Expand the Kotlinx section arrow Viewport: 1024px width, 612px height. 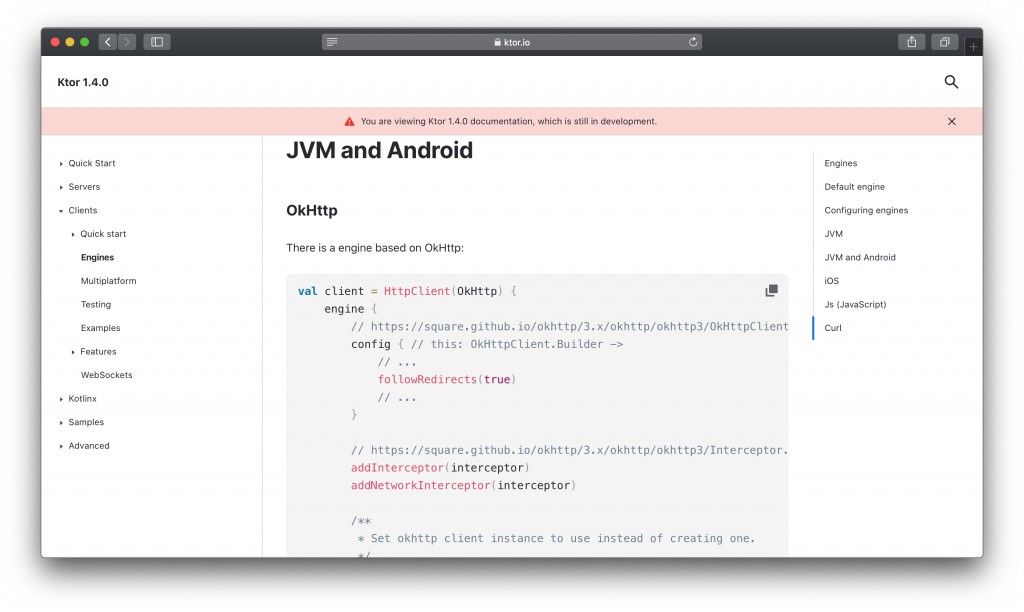click(x=61, y=399)
